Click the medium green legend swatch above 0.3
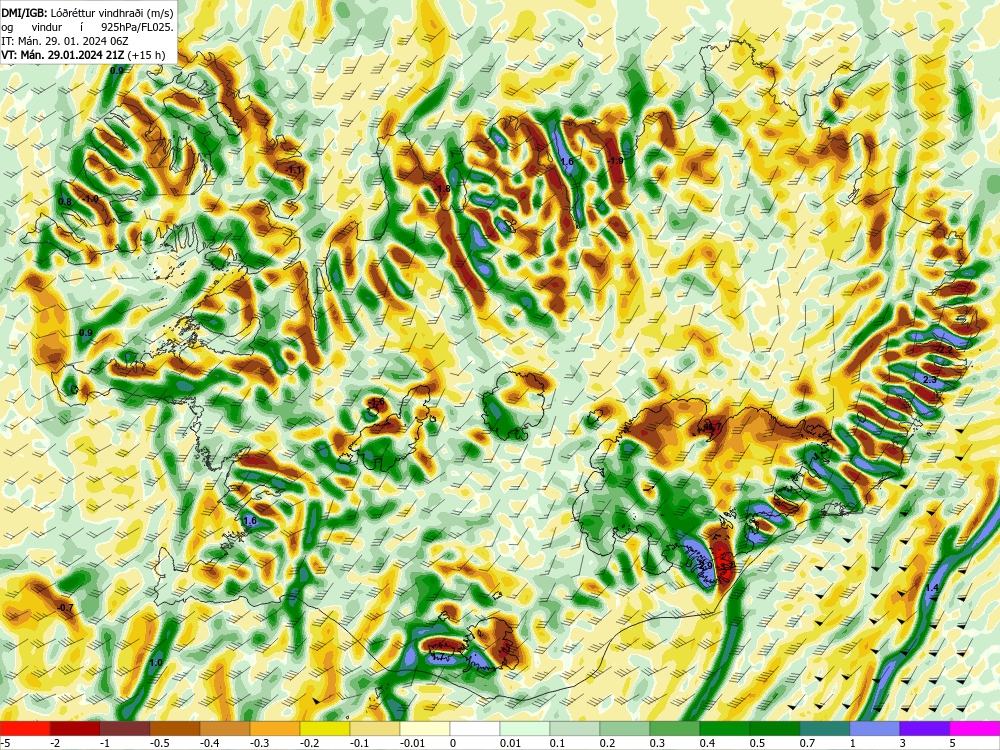The image size is (1000, 750). tap(675, 728)
